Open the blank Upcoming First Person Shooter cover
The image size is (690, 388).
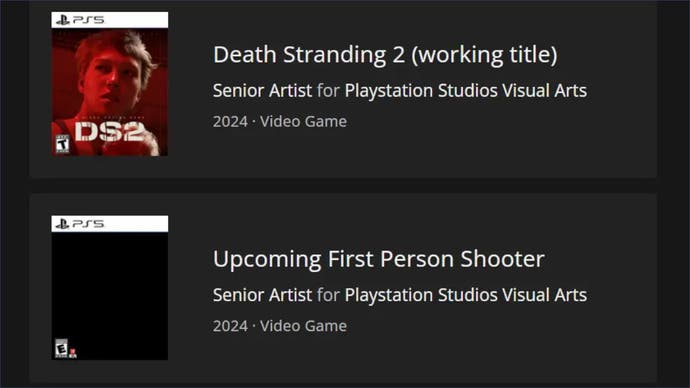coord(110,288)
